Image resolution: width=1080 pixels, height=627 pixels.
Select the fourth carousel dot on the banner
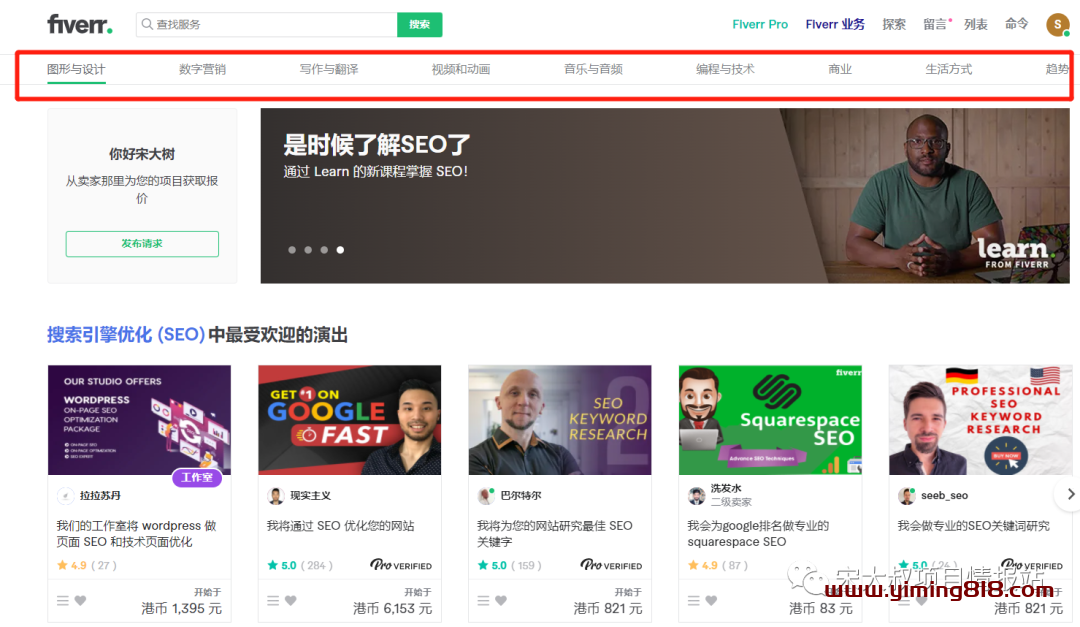pos(340,249)
